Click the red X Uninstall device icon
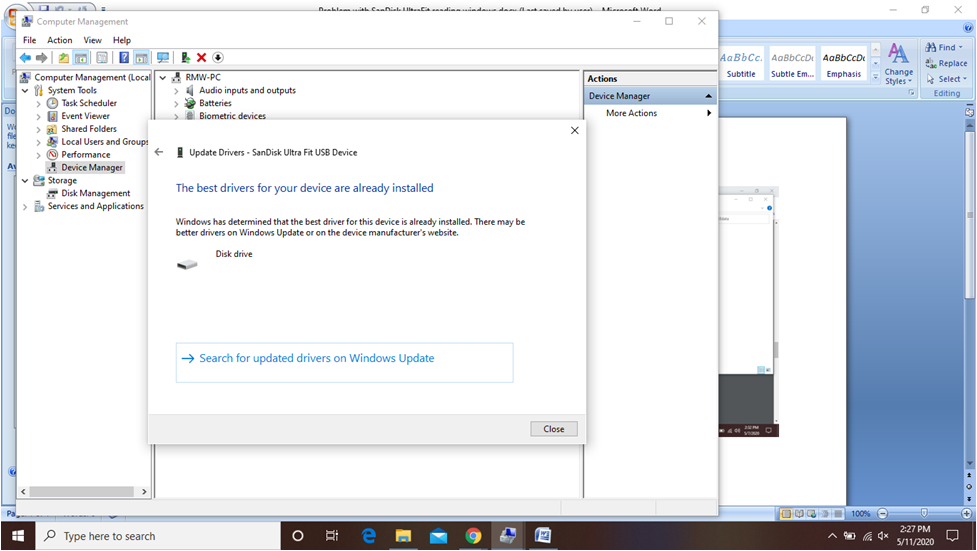 coord(201,57)
